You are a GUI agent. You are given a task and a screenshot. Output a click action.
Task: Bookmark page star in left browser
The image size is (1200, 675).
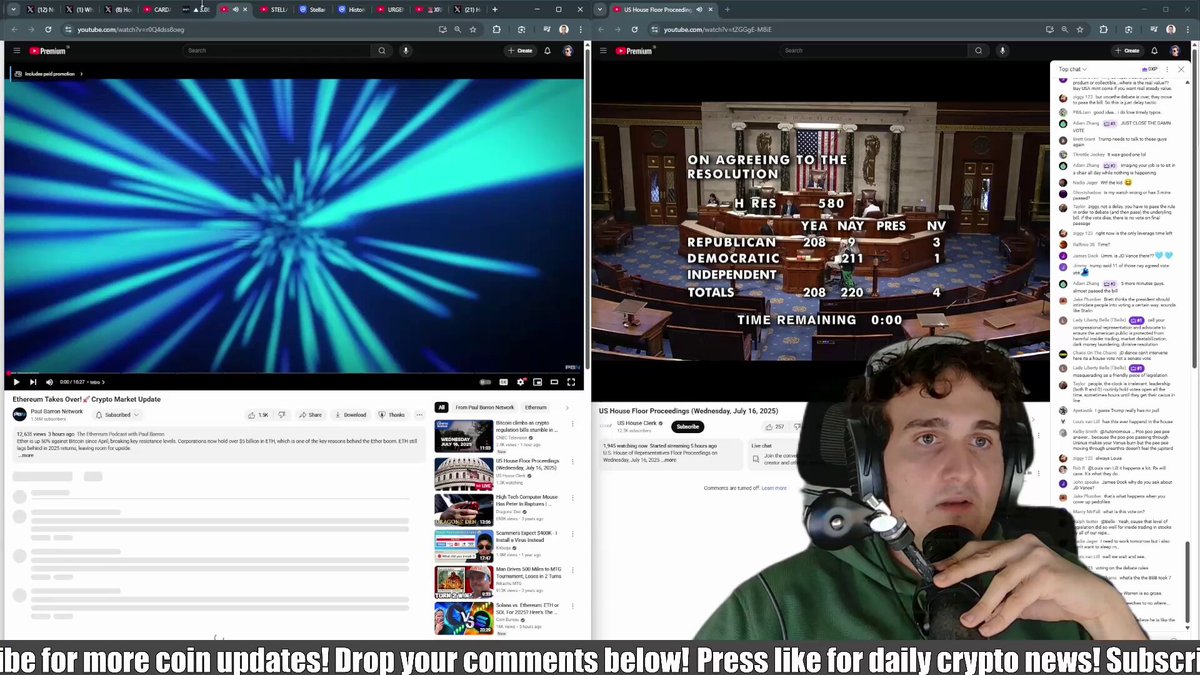tap(473, 29)
